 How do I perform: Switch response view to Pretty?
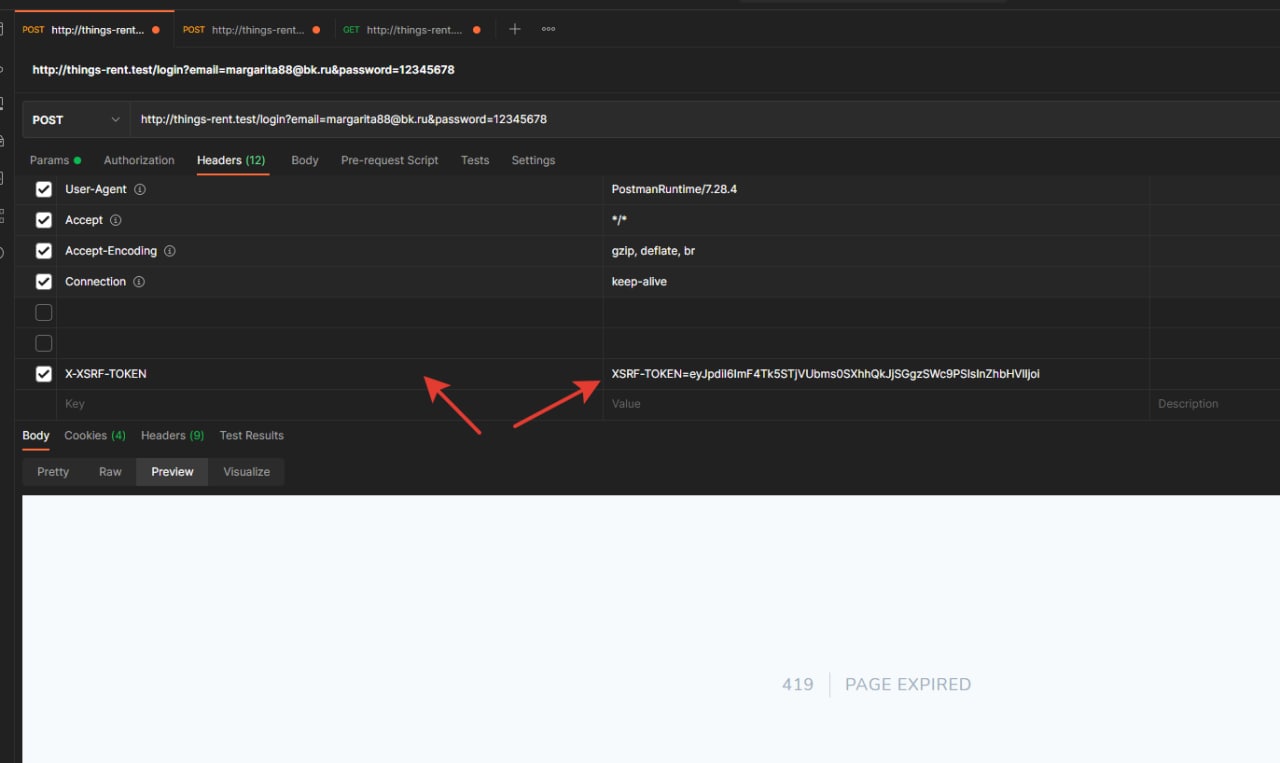(53, 472)
